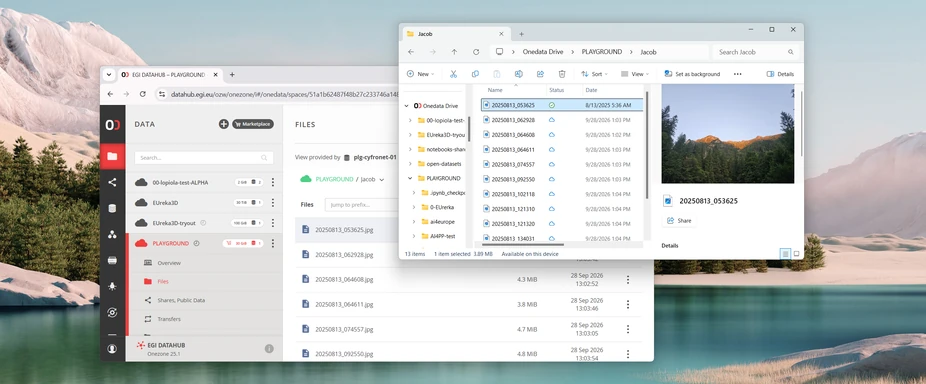
Task: Click Onedata Drive in Explorer address bar
Action: (x=543, y=52)
